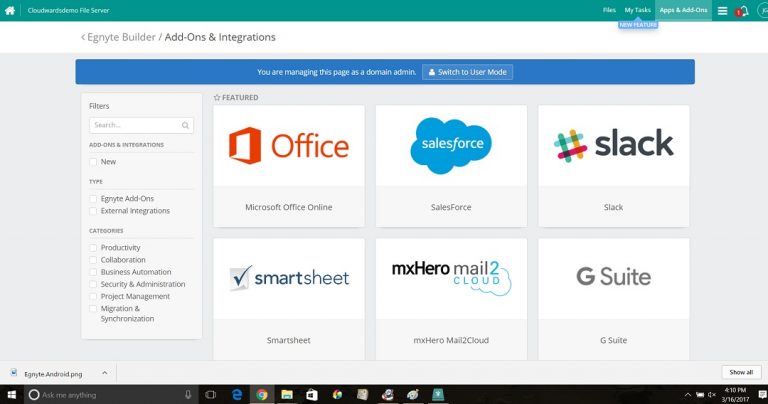768x404 pixels.
Task: Click the Egnyte Android.png file icon
Action: click(14, 373)
